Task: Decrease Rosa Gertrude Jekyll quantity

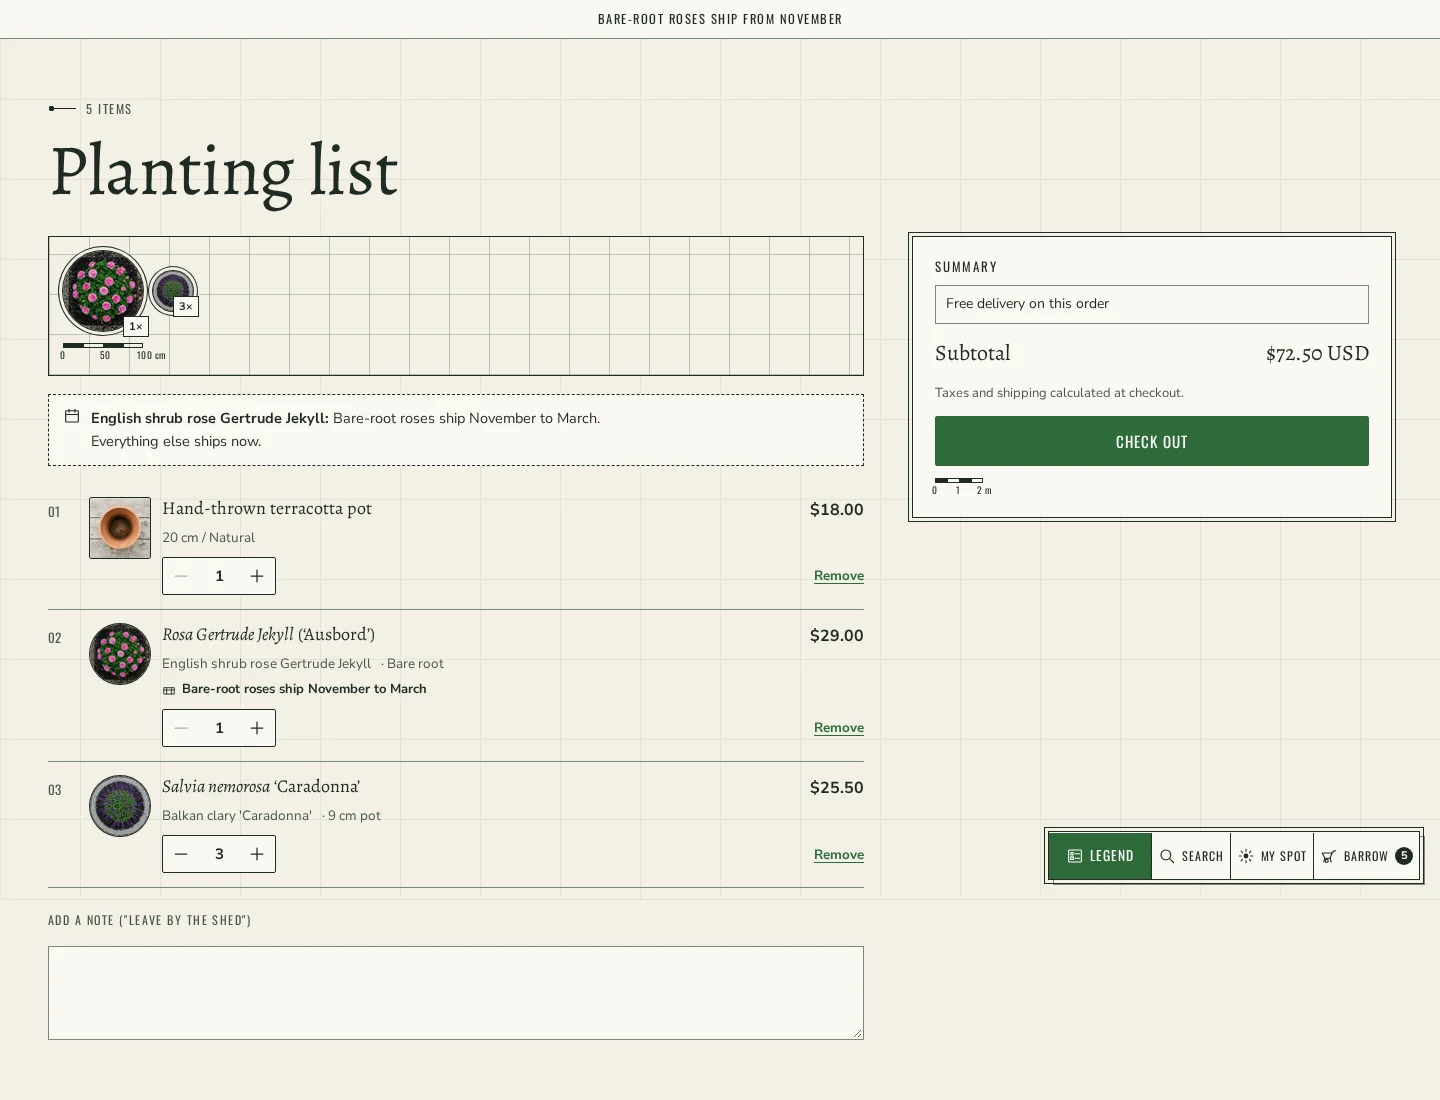Action: tap(181, 728)
